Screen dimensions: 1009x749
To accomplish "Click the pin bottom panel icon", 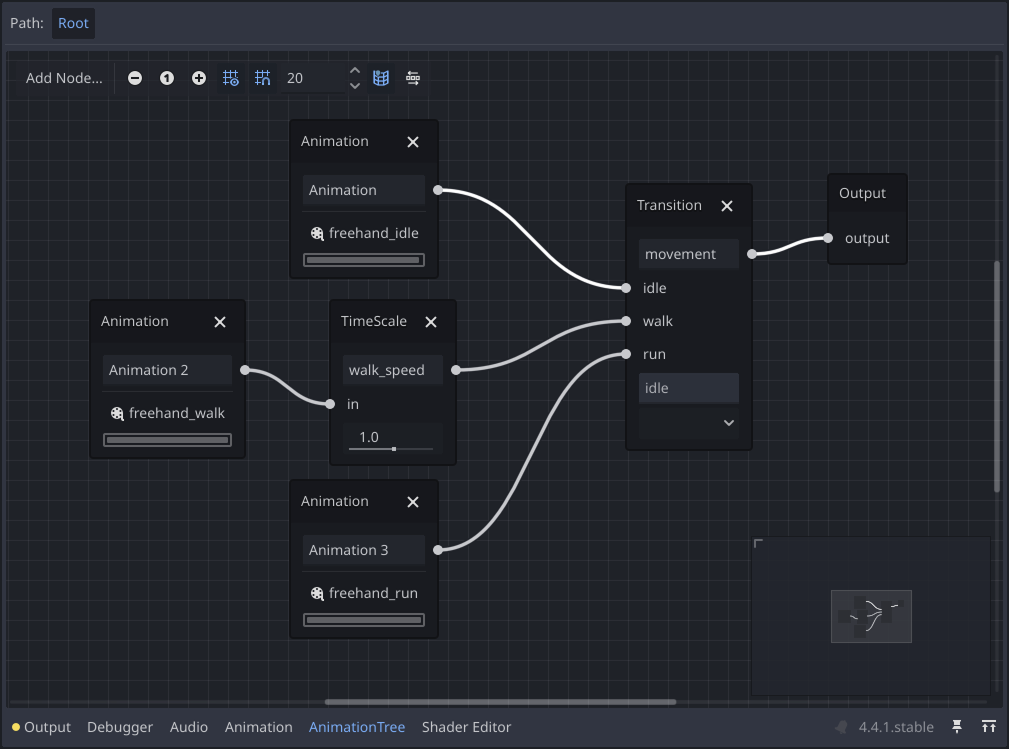I will (957, 727).
